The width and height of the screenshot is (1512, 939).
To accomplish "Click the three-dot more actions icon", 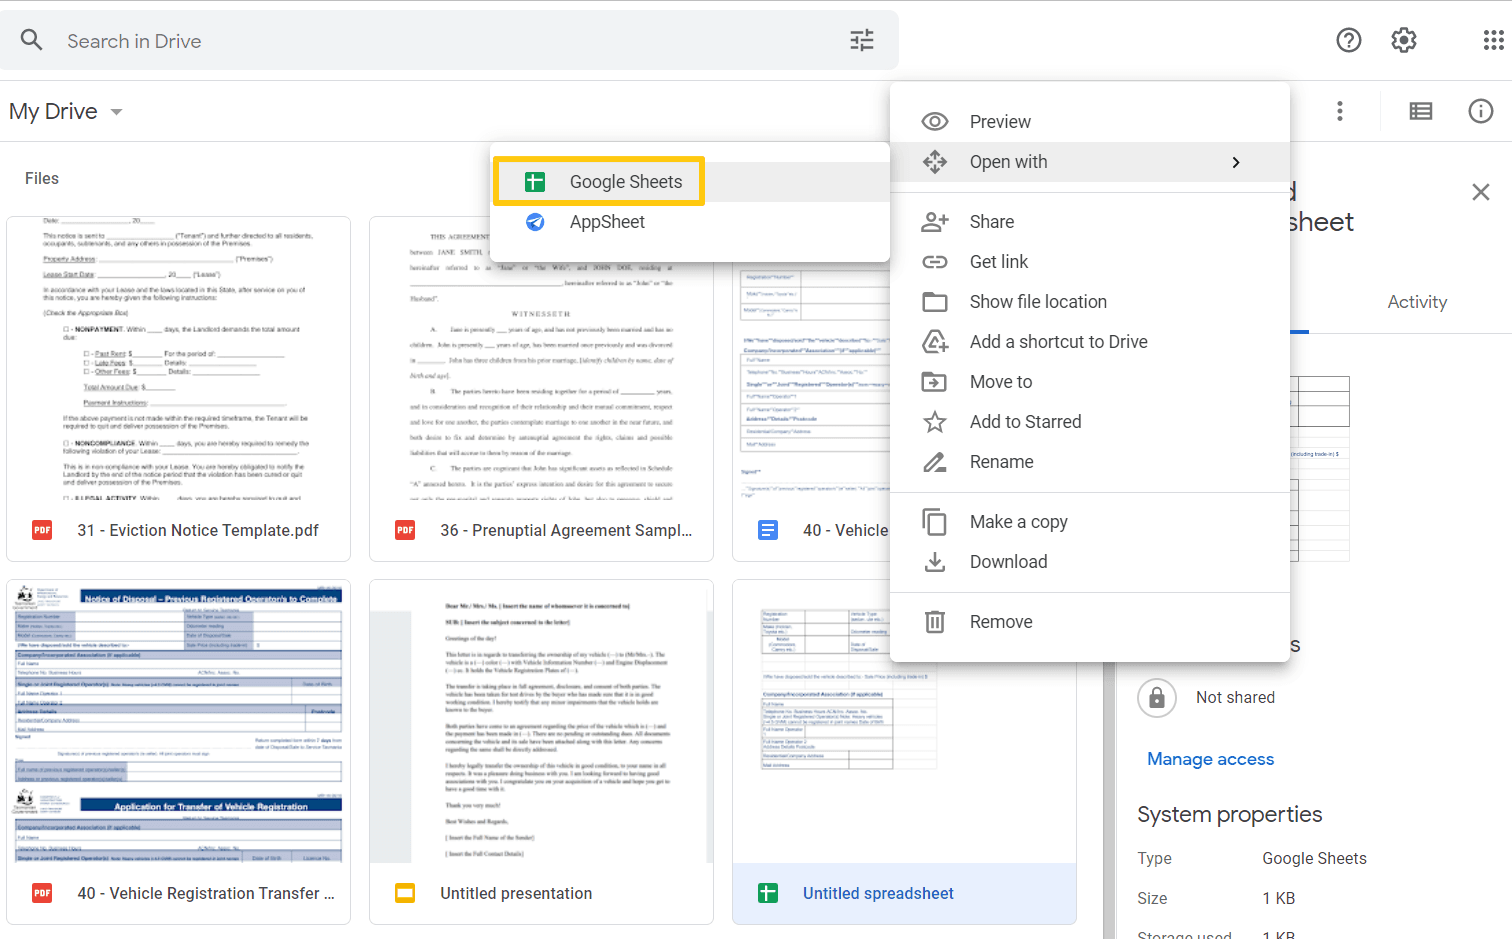I will (1340, 111).
